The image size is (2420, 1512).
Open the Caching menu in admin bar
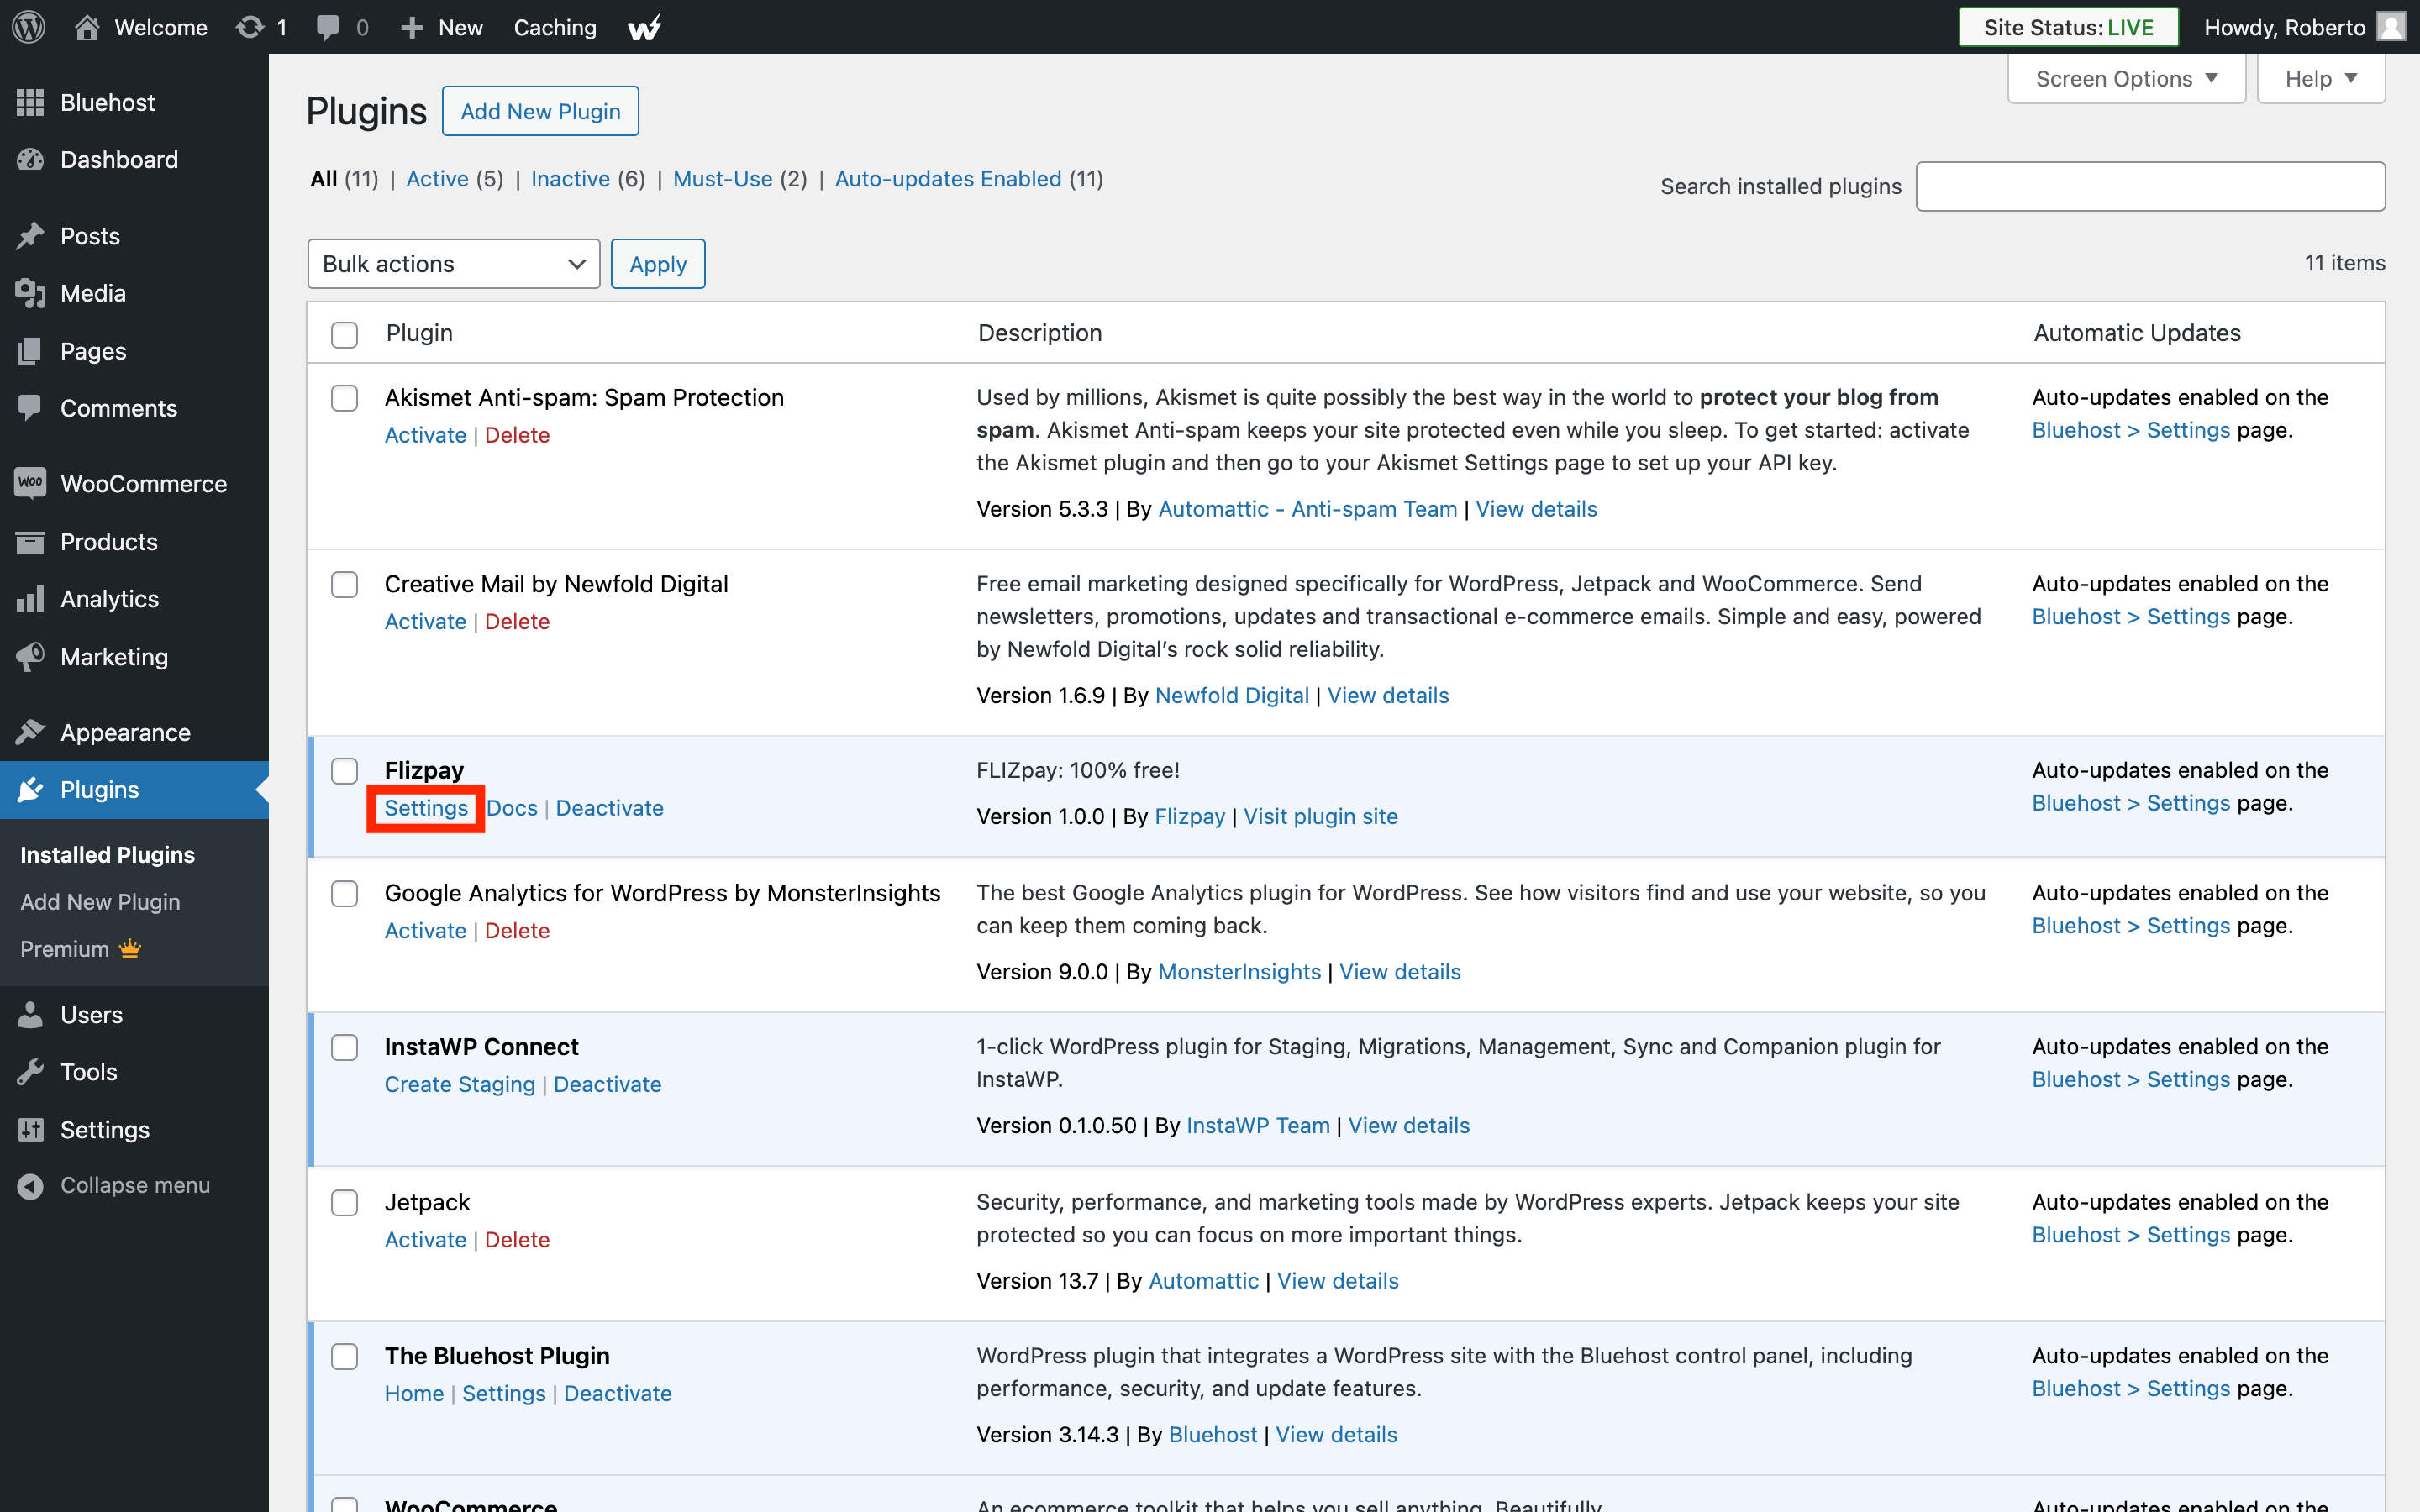pos(555,27)
